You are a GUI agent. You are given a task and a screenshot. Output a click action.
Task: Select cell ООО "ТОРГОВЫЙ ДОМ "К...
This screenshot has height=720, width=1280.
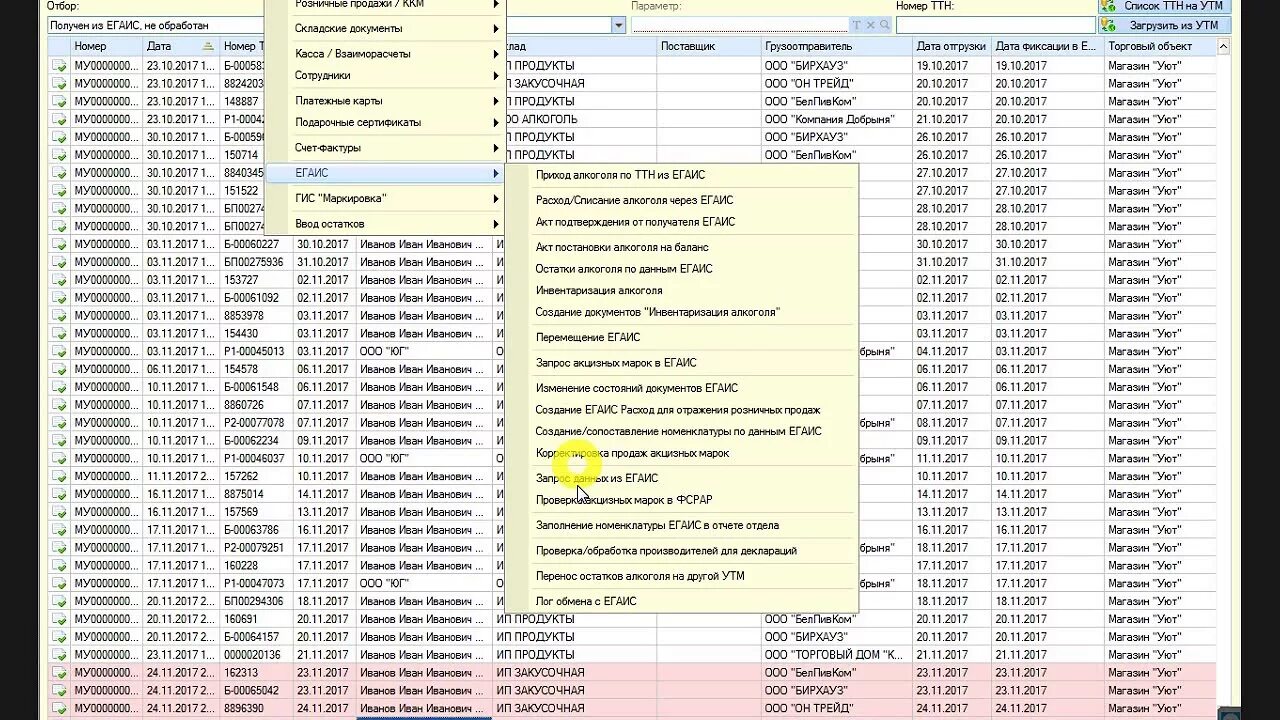[x=837, y=655]
